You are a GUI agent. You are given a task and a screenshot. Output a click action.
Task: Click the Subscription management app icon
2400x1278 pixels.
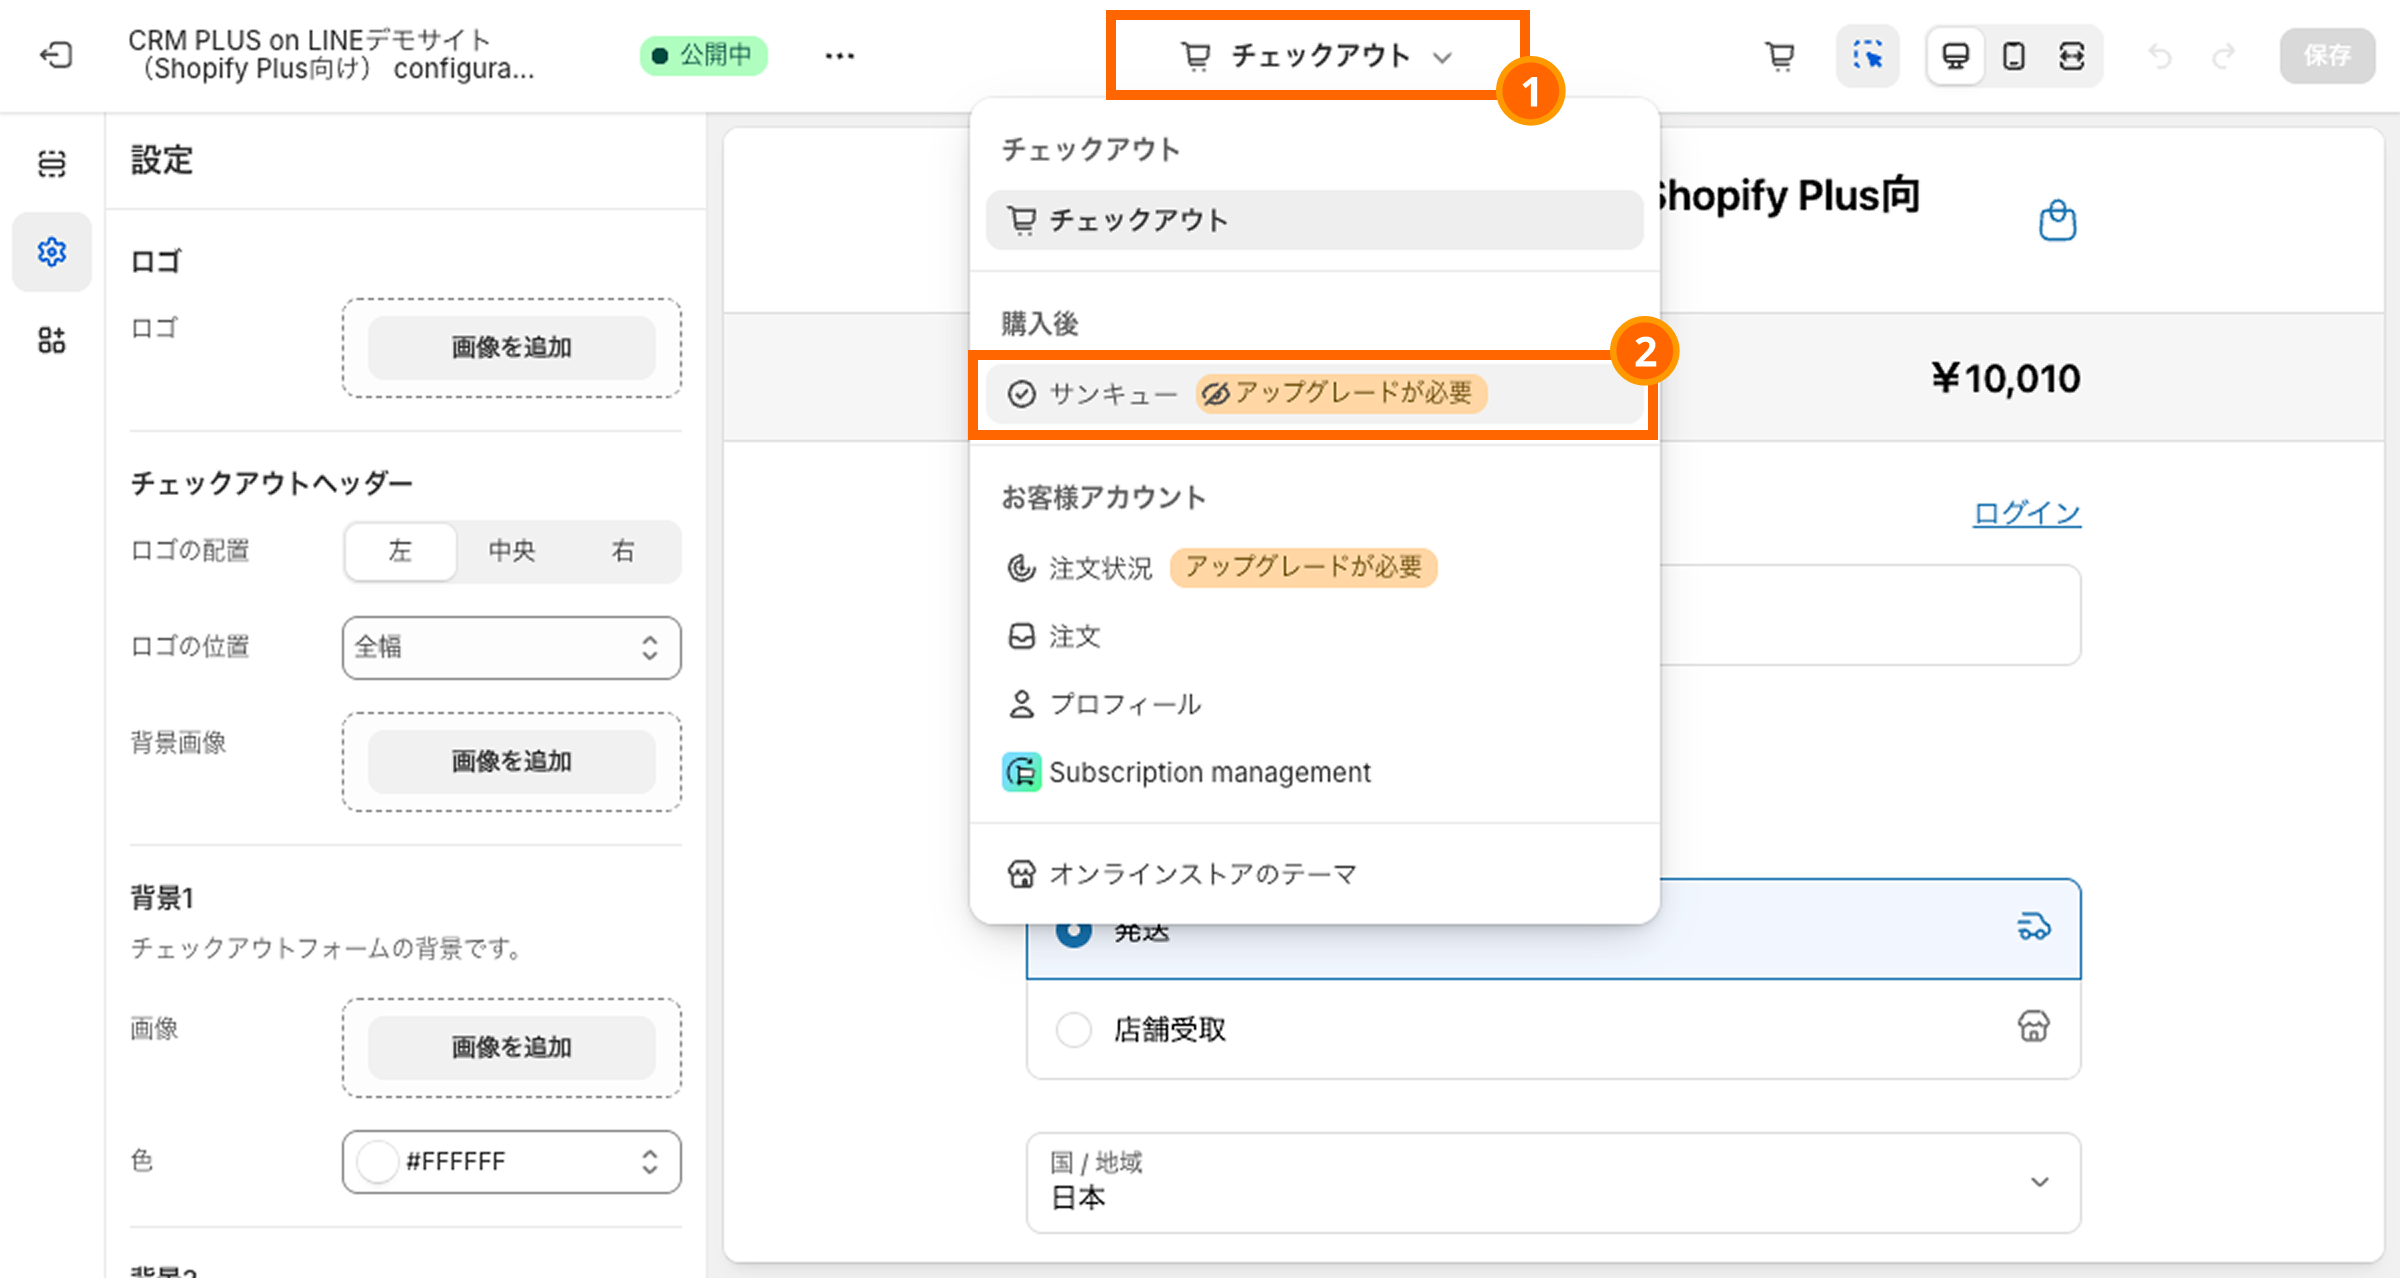[1021, 772]
